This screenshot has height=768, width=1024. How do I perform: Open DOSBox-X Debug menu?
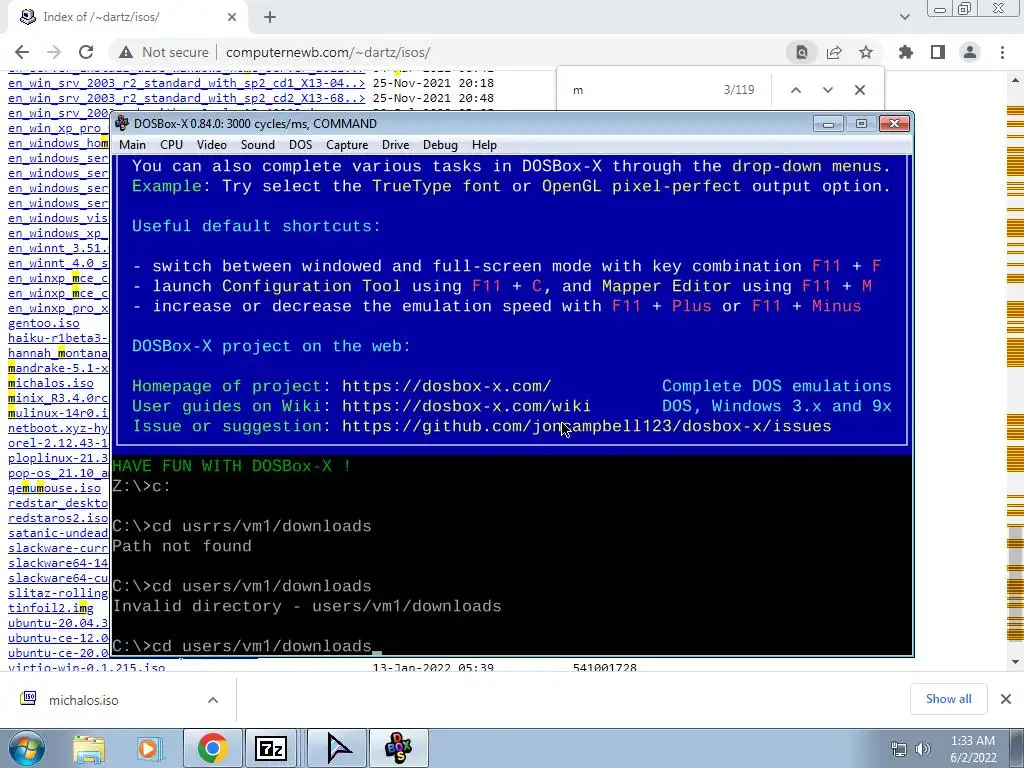click(440, 145)
